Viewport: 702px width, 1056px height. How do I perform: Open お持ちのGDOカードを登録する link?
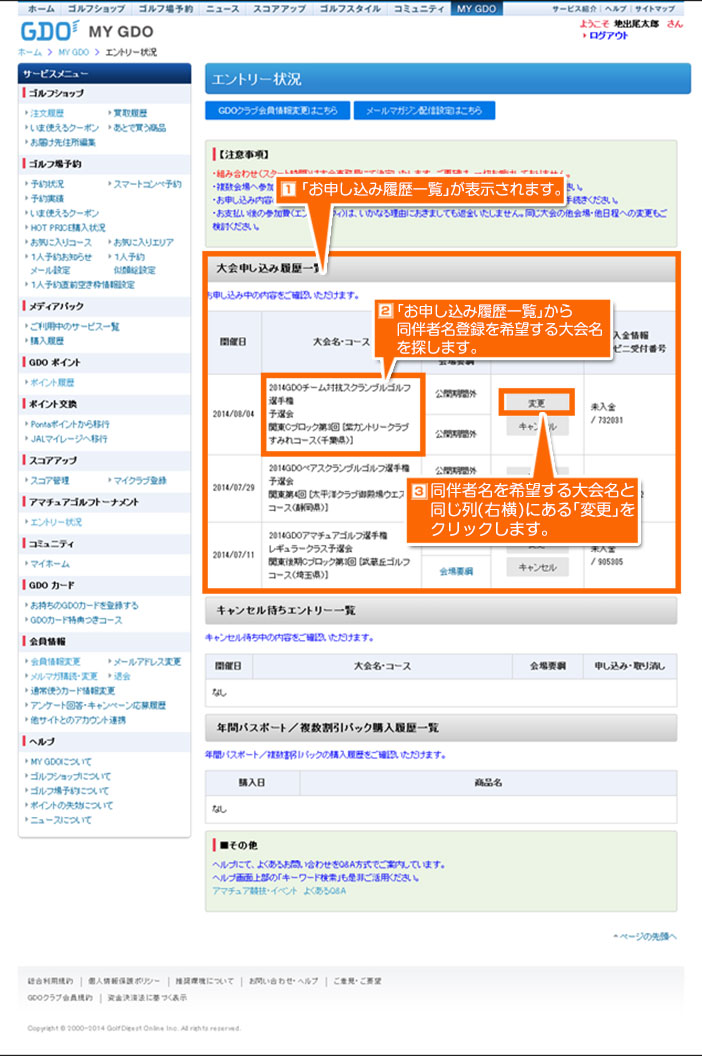pos(84,605)
